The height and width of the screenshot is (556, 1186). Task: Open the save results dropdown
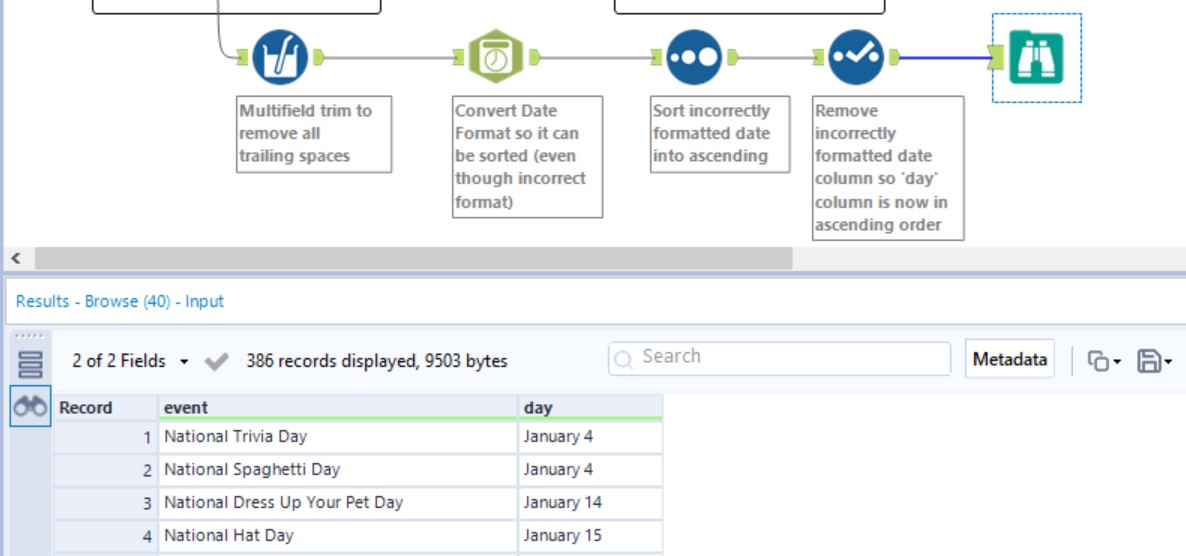click(1155, 362)
